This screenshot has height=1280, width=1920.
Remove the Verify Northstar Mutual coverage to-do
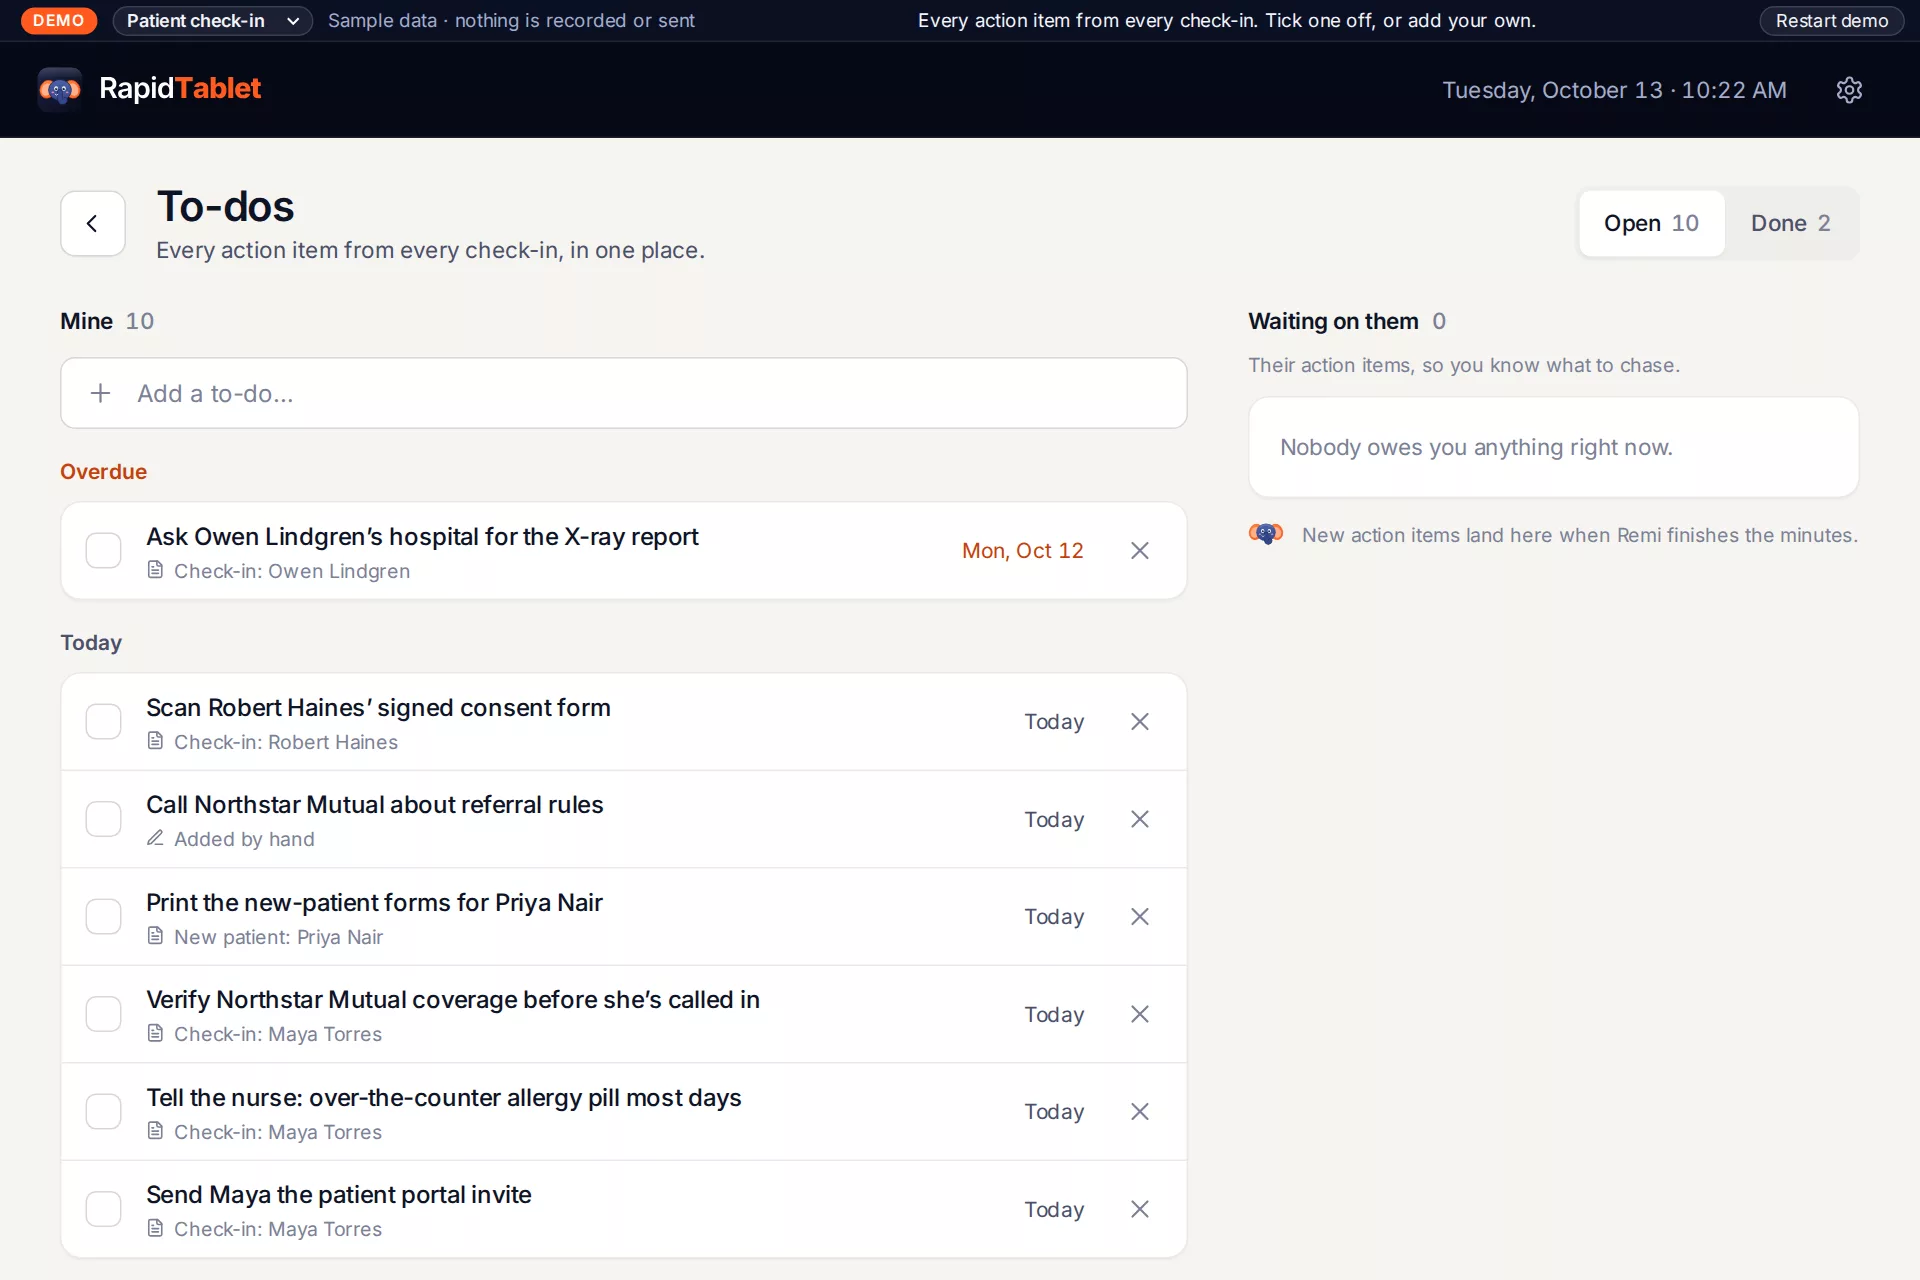point(1139,1014)
